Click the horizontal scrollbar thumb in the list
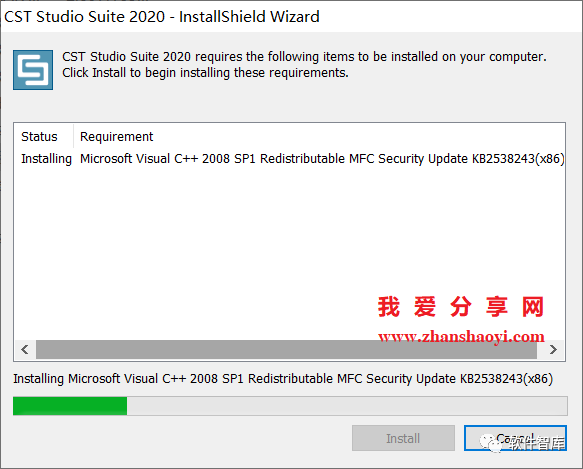The image size is (583, 469). pyautogui.click(x=286, y=350)
